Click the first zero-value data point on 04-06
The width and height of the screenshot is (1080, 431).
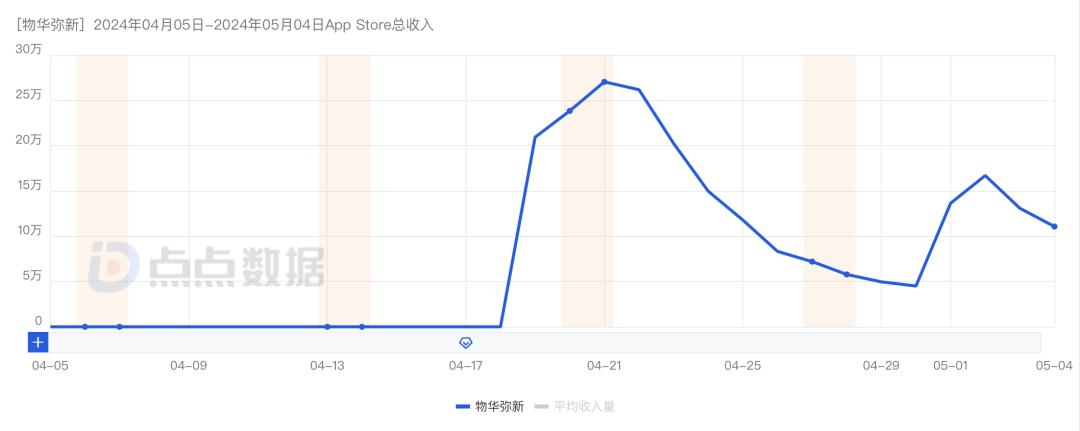click(85, 326)
